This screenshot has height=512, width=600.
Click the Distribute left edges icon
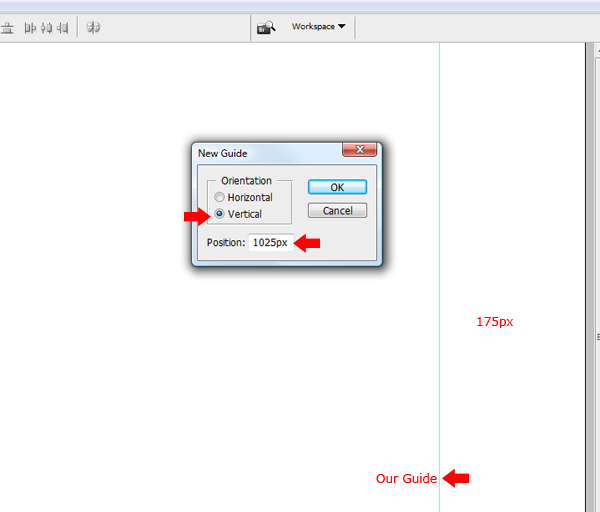30,28
